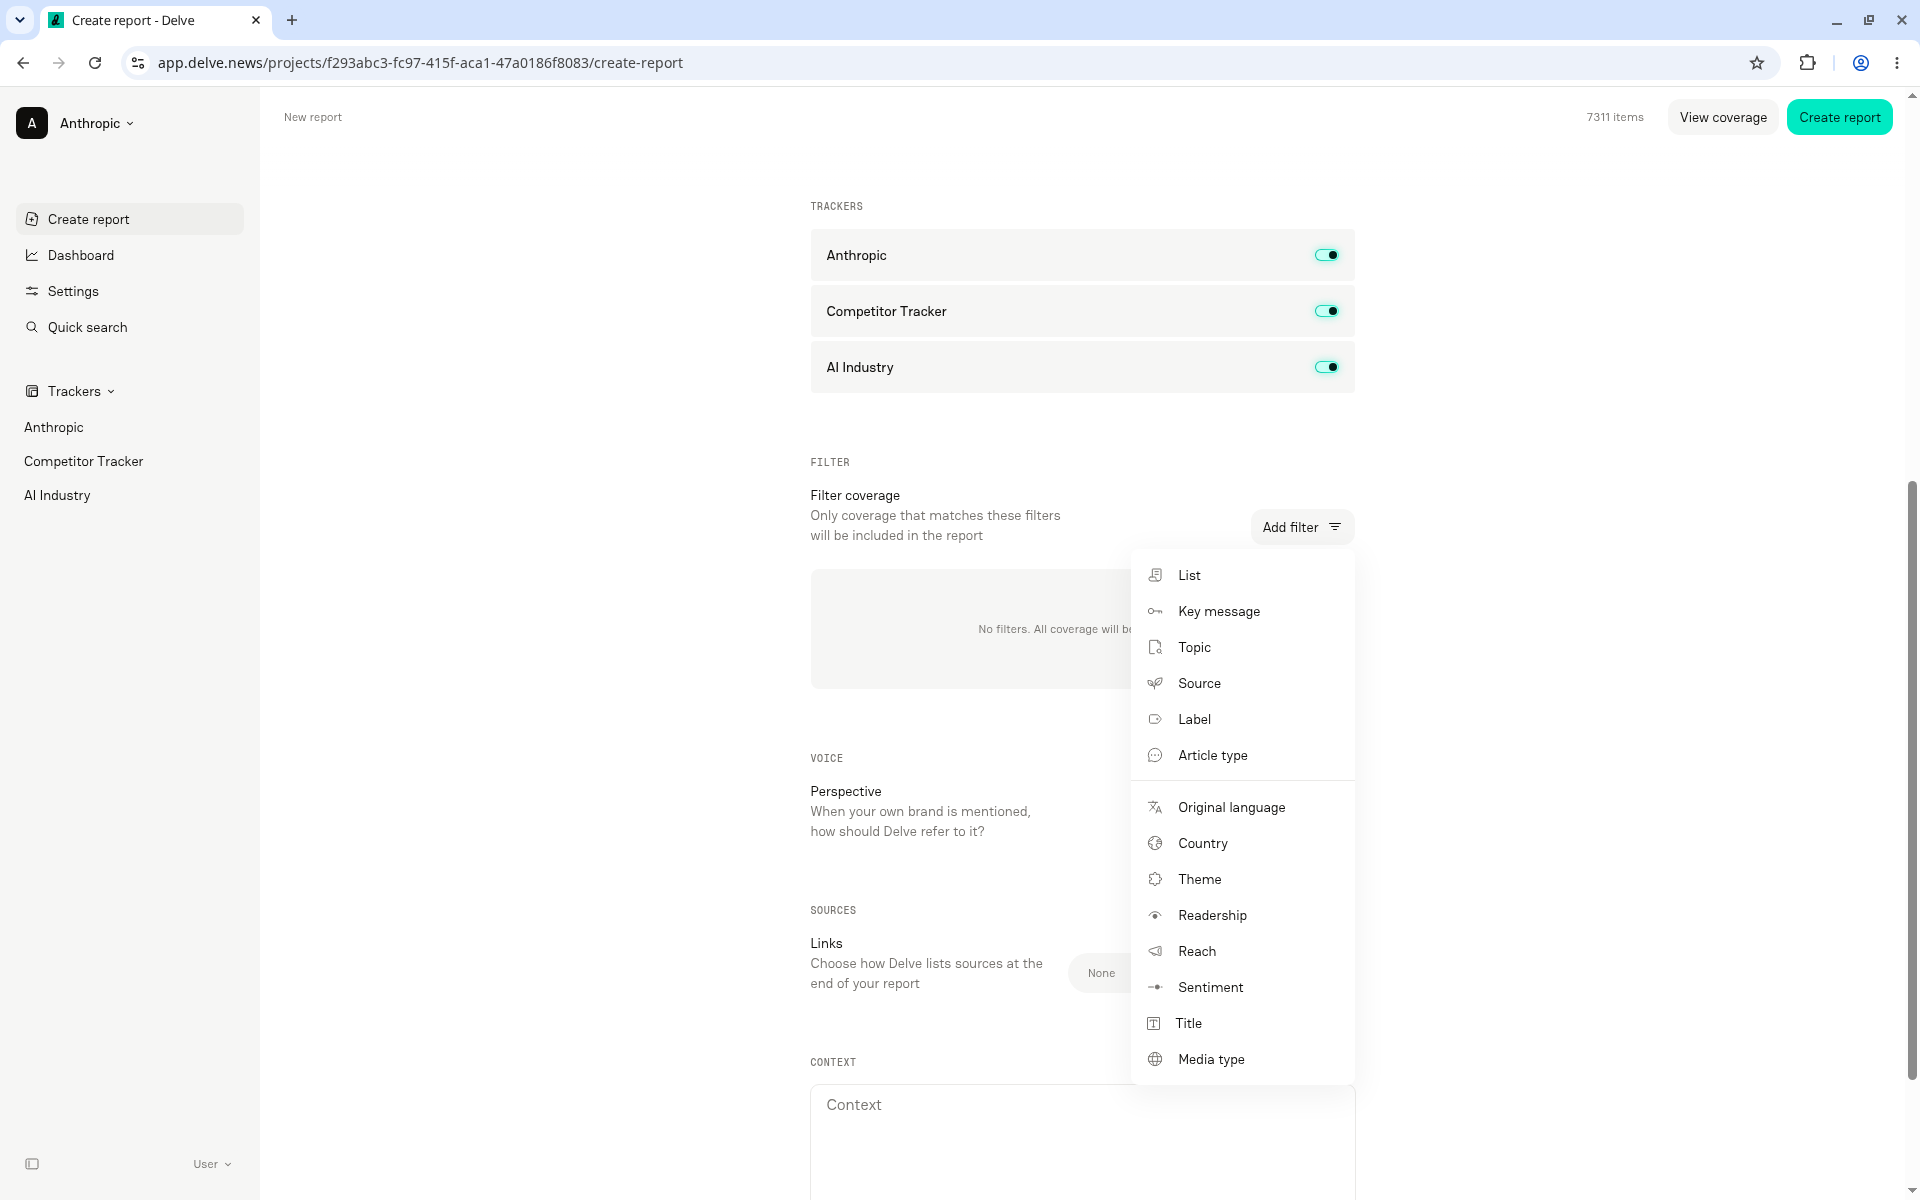Click the Readership eye icon

pos(1155,915)
